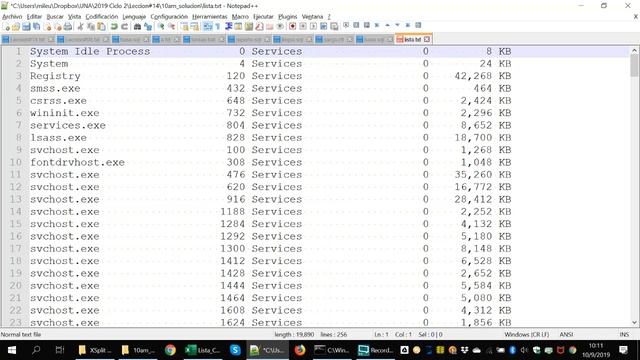The image size is (640, 360).
Task: Click the Run macro multiple times icon
Action: 324,27
